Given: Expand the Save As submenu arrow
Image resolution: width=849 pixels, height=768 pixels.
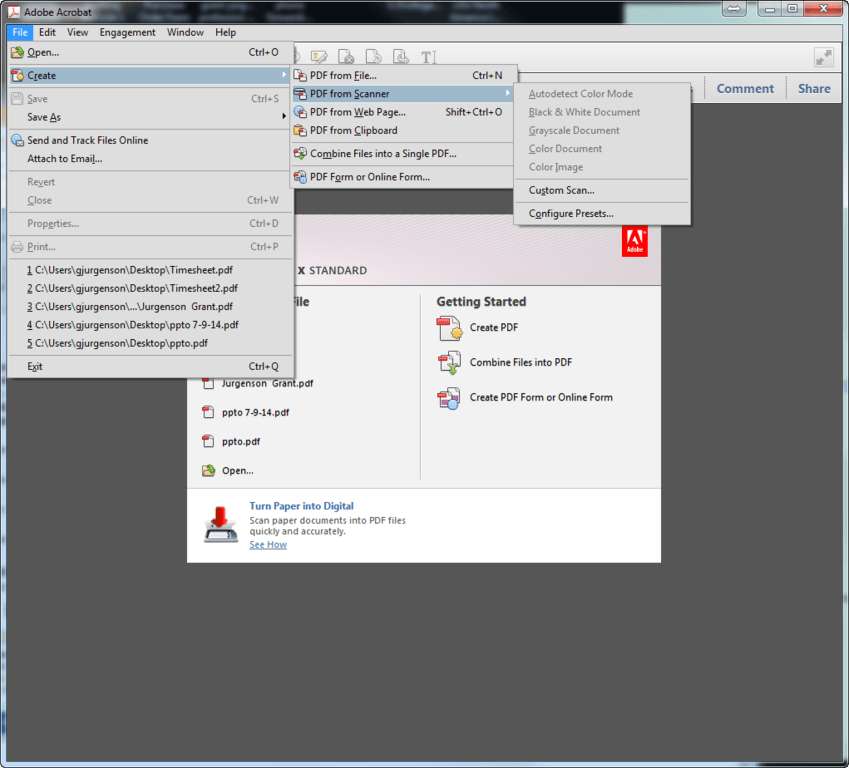Looking at the screenshot, I should click(284, 116).
